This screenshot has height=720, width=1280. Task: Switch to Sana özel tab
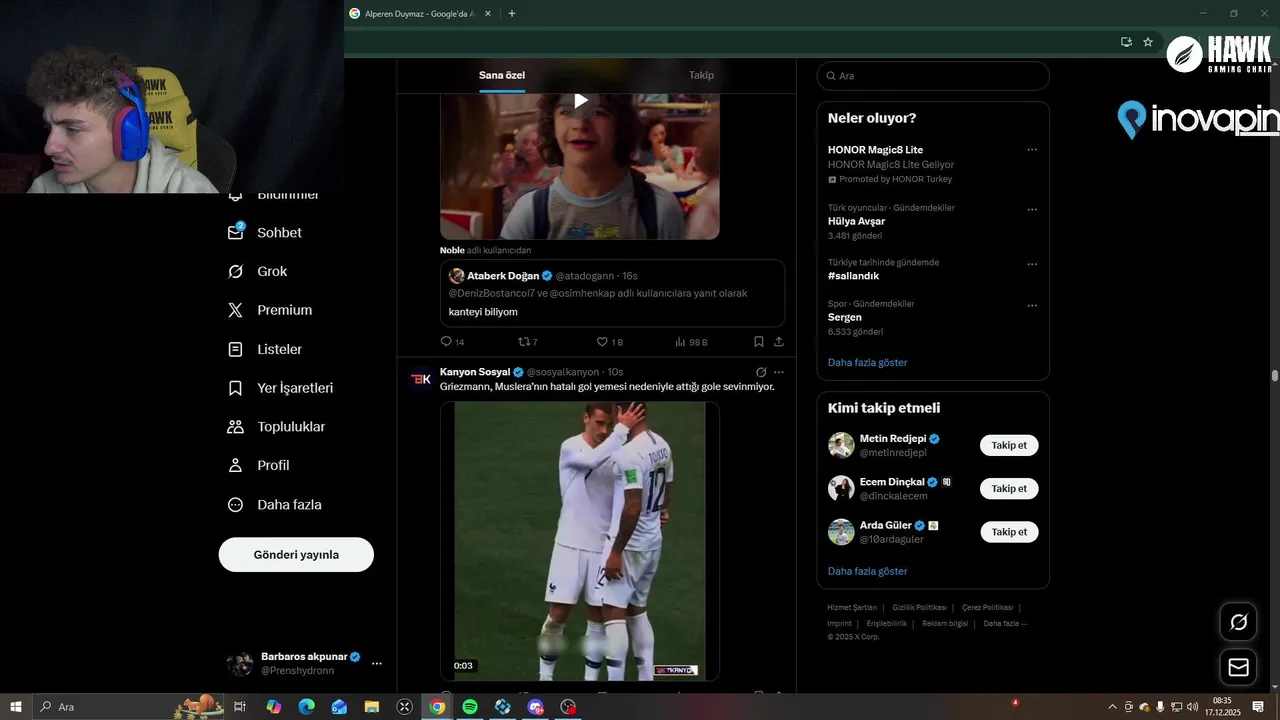[502, 75]
